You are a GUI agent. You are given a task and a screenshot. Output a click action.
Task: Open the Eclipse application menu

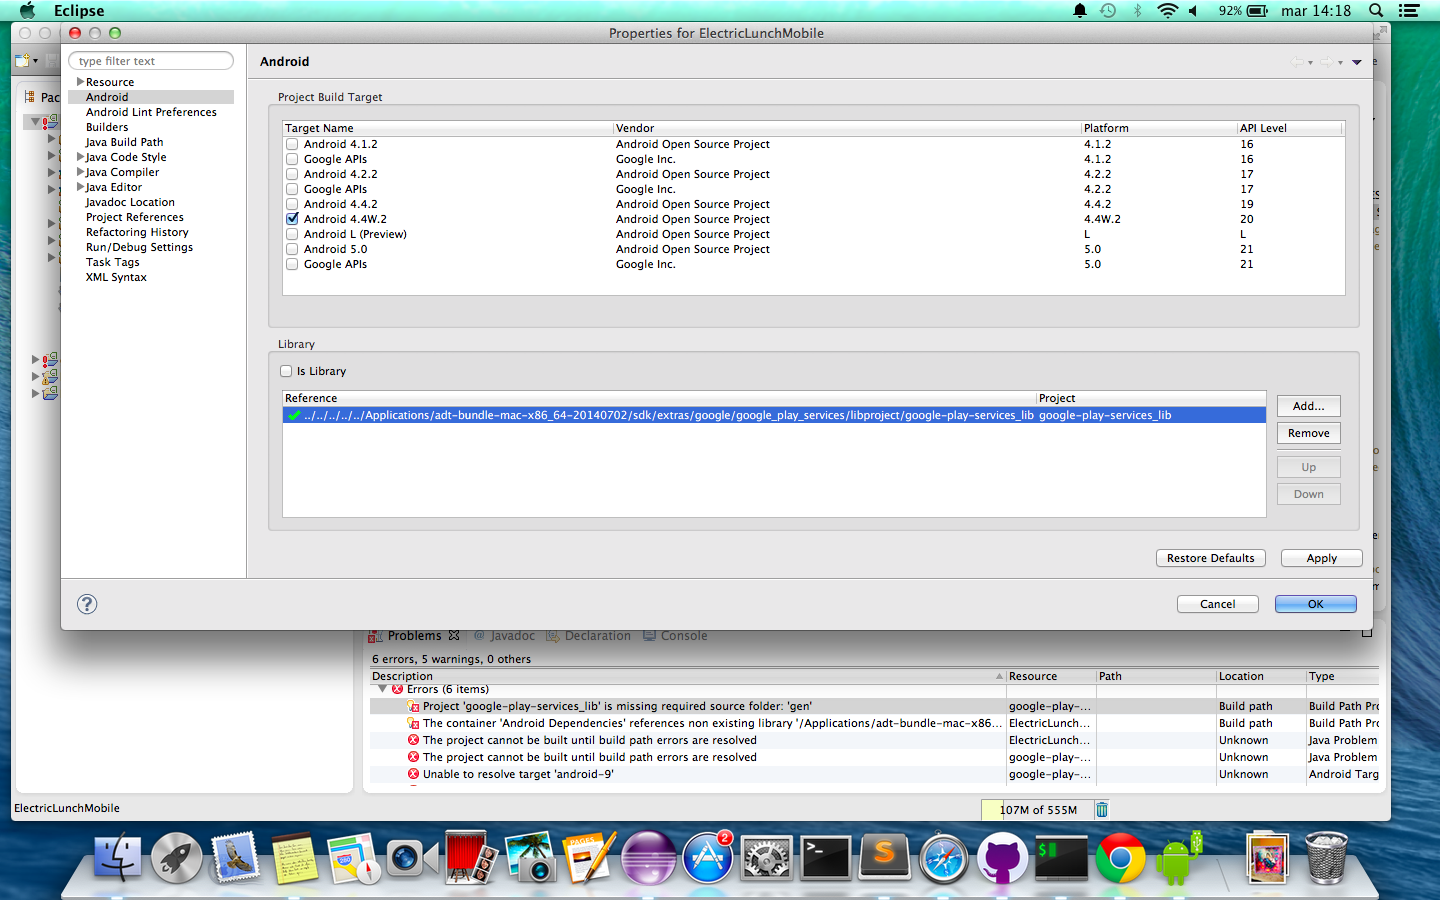79,11
